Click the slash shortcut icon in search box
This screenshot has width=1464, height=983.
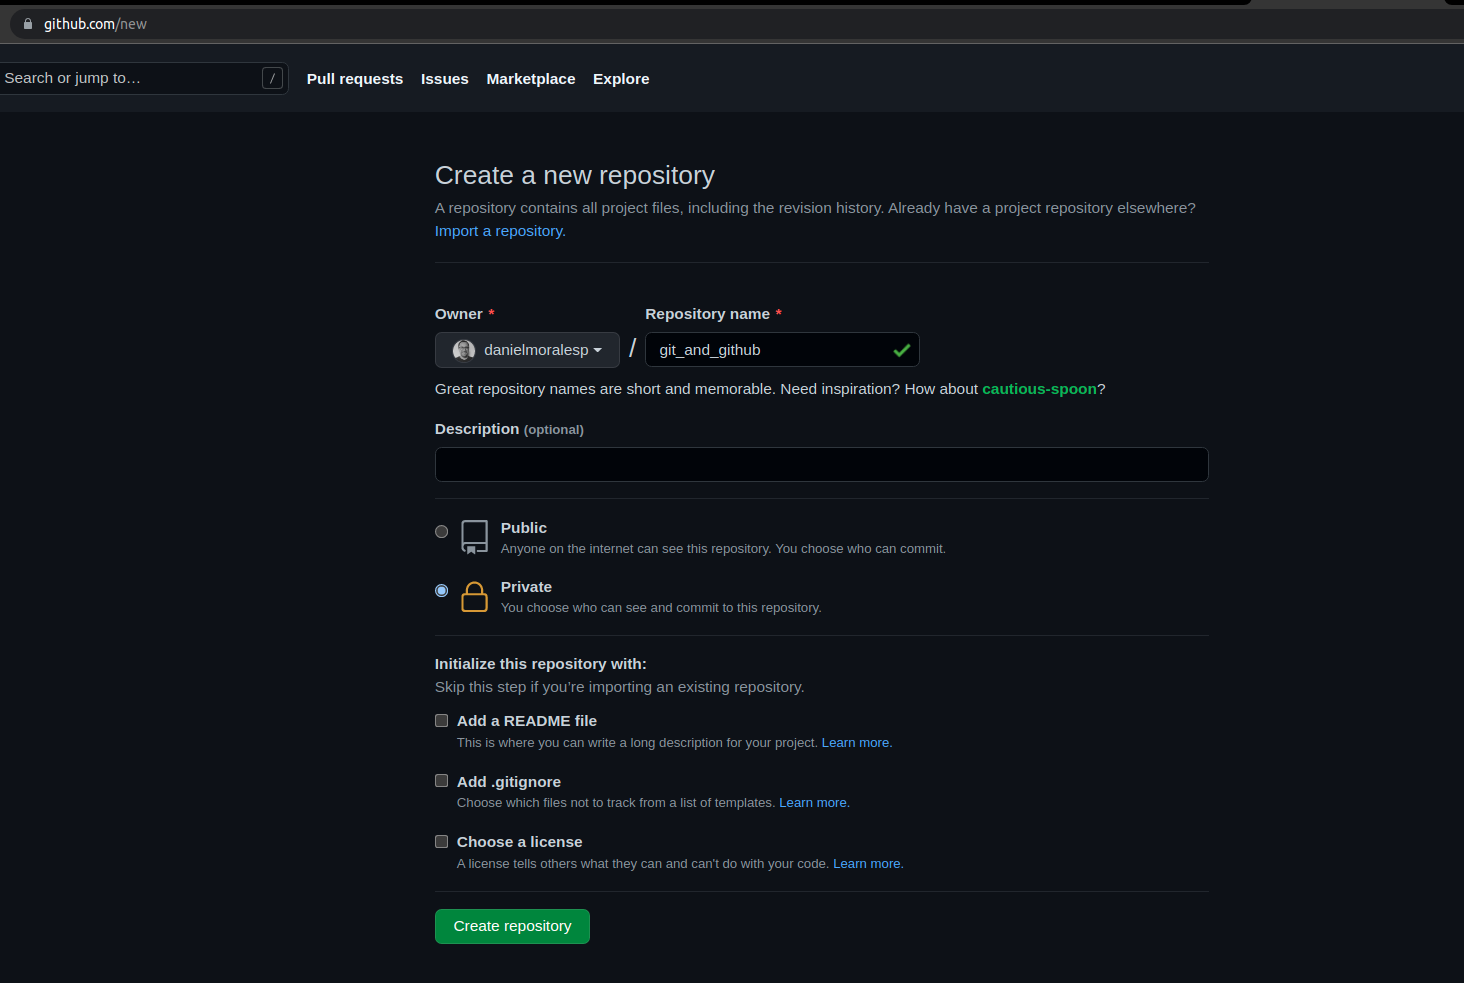click(x=272, y=78)
